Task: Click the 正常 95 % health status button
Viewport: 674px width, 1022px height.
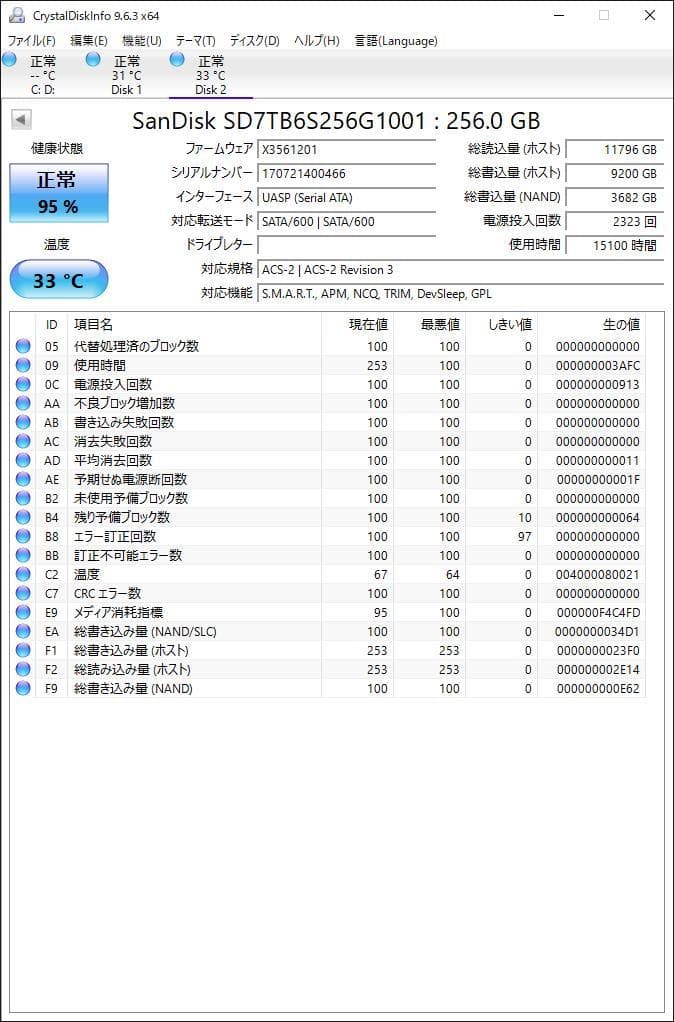Action: pos(59,193)
